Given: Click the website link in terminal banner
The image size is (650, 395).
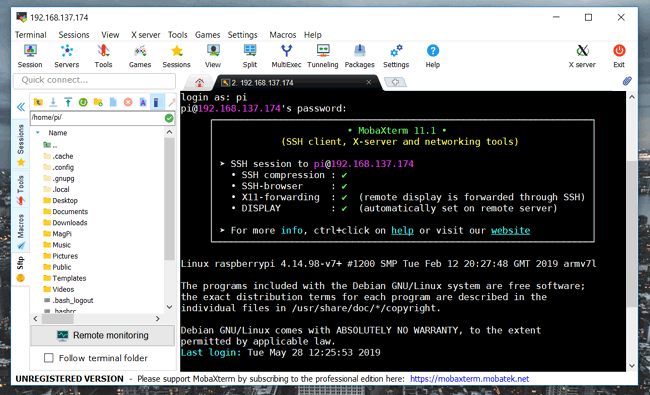Looking at the screenshot, I should click(x=510, y=230).
